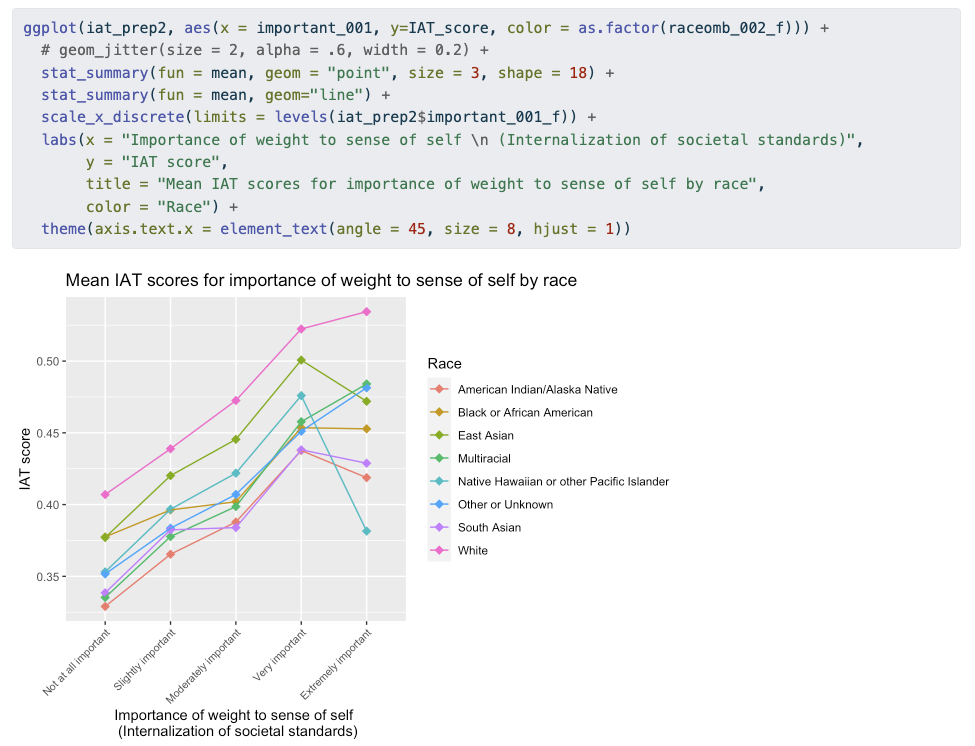Click the East Asian point at Very important

[301, 360]
